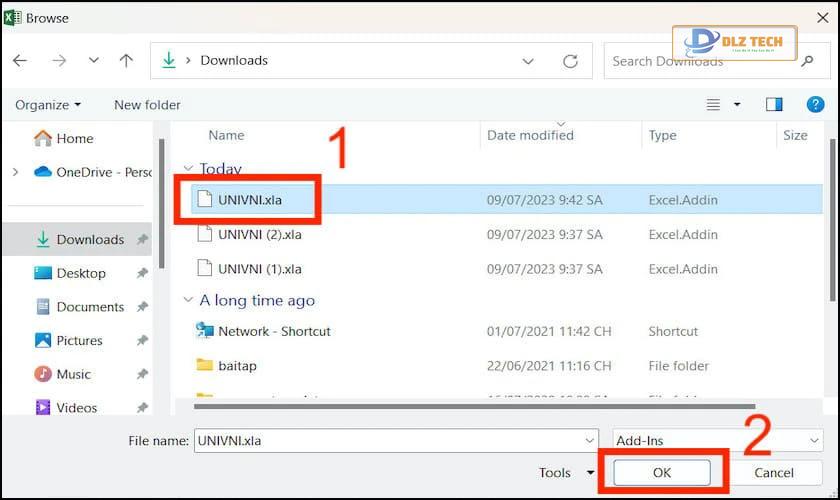Click the pin icon beside Documents
The height and width of the screenshot is (500, 840).
coord(142,307)
